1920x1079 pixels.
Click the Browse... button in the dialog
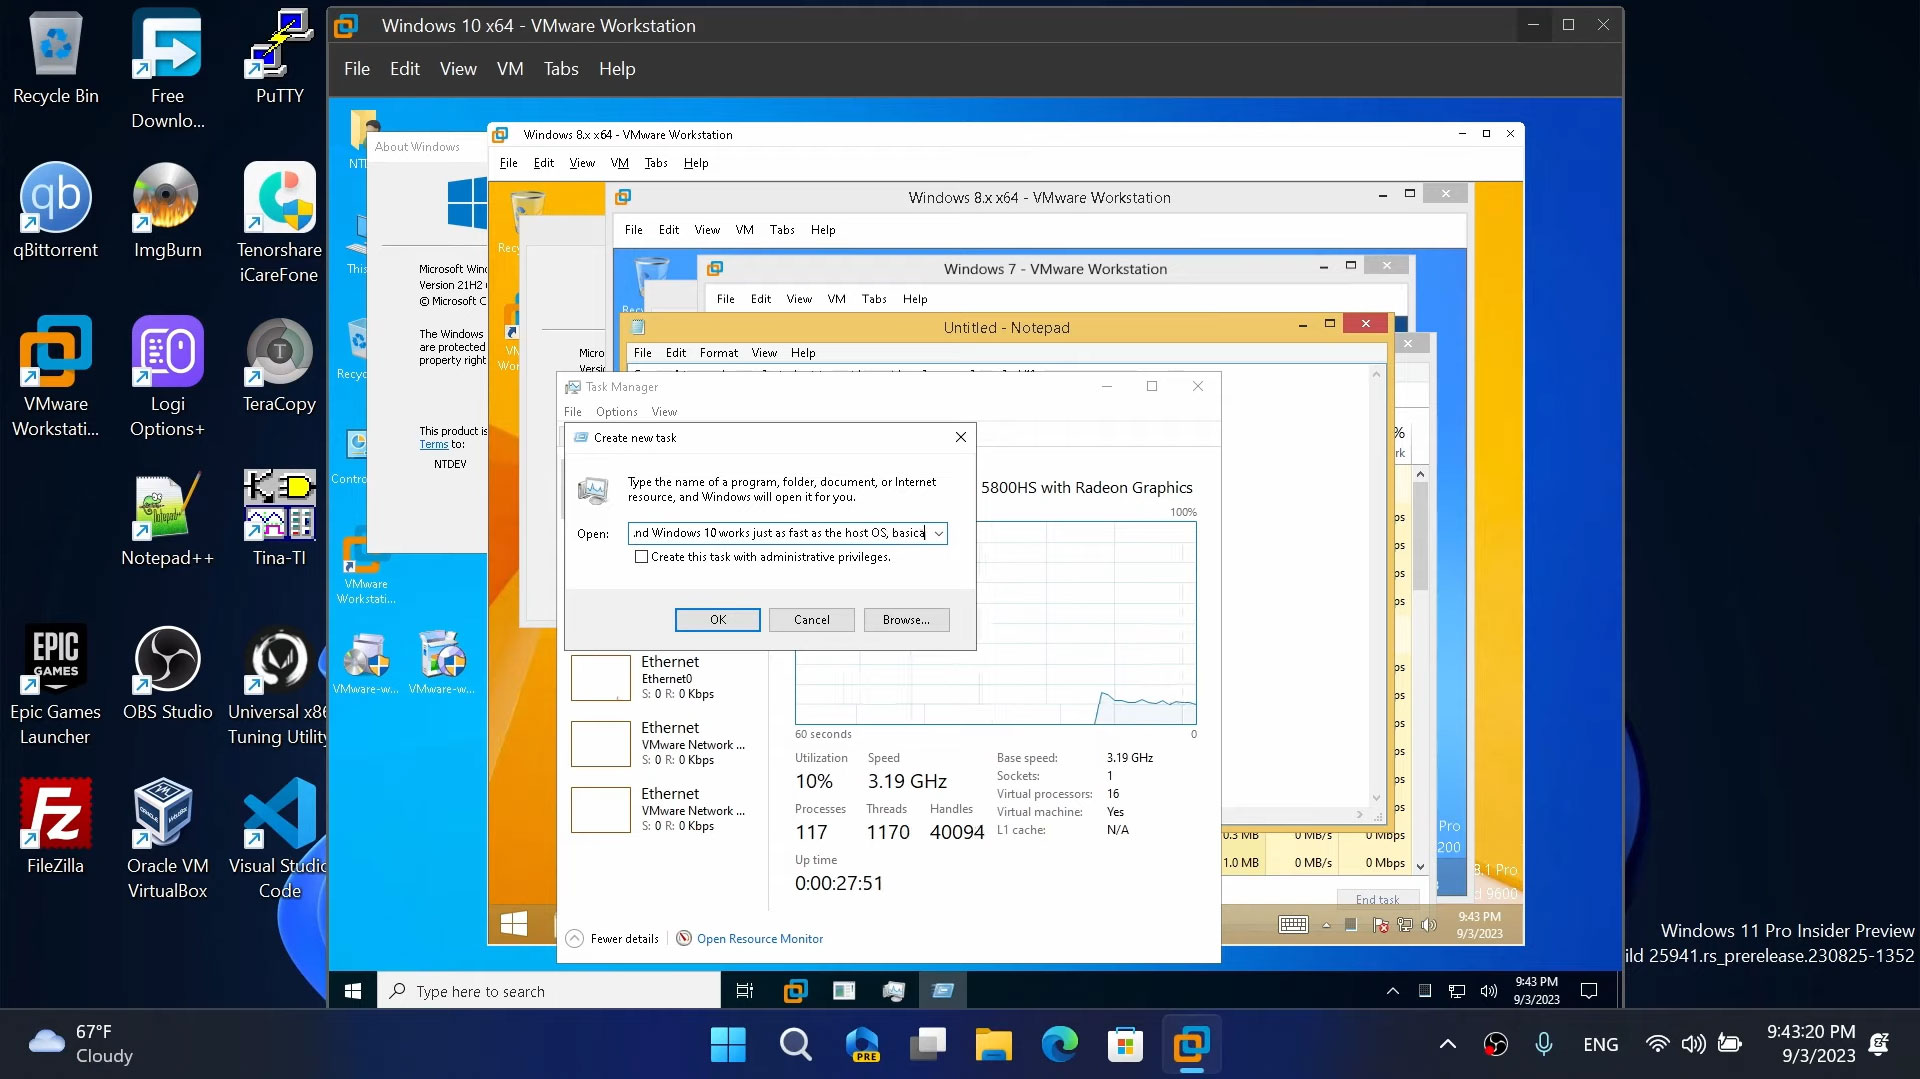point(905,620)
